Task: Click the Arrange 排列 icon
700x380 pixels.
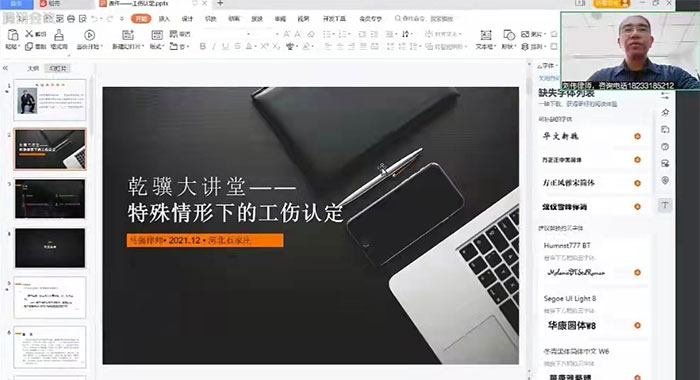Action: 525,46
